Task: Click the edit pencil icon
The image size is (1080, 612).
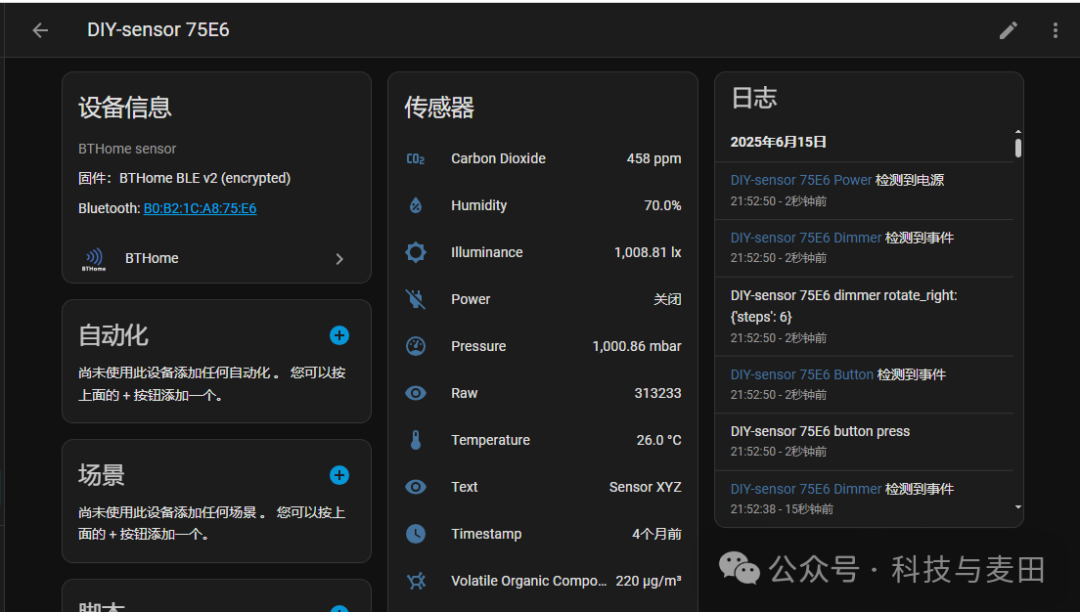Action: click(x=1008, y=30)
